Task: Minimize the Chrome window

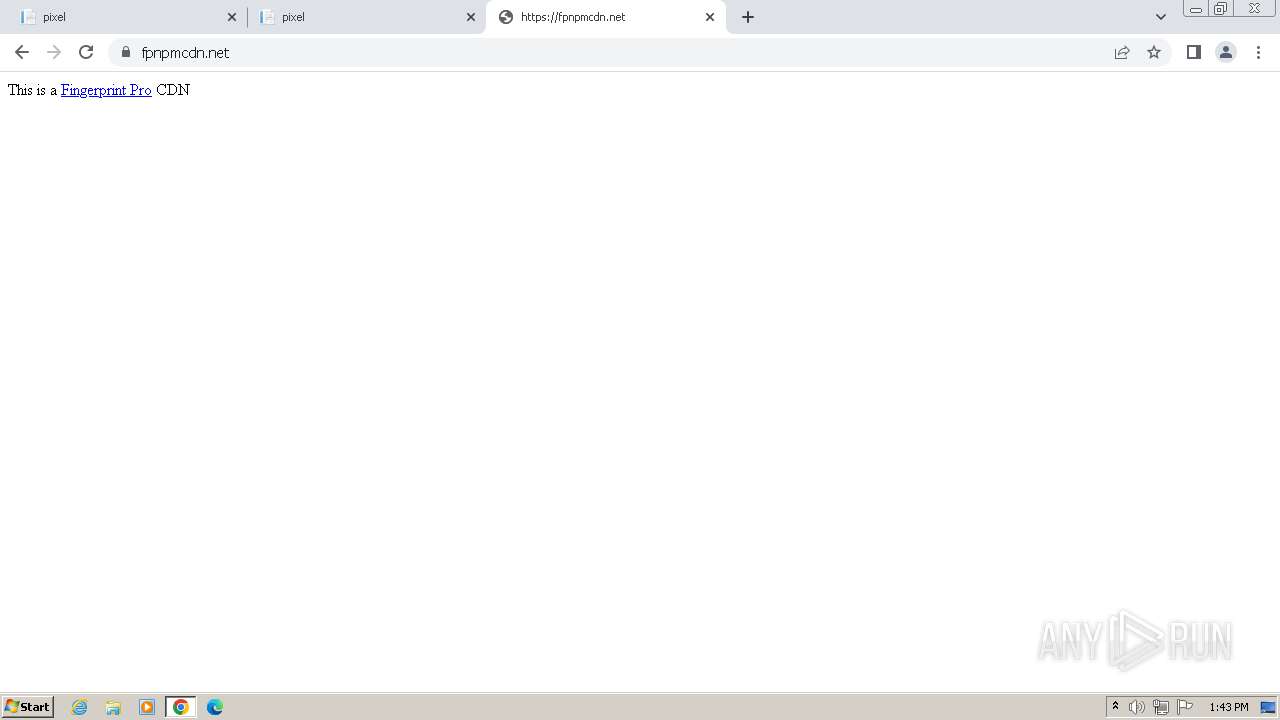Action: point(1195,9)
